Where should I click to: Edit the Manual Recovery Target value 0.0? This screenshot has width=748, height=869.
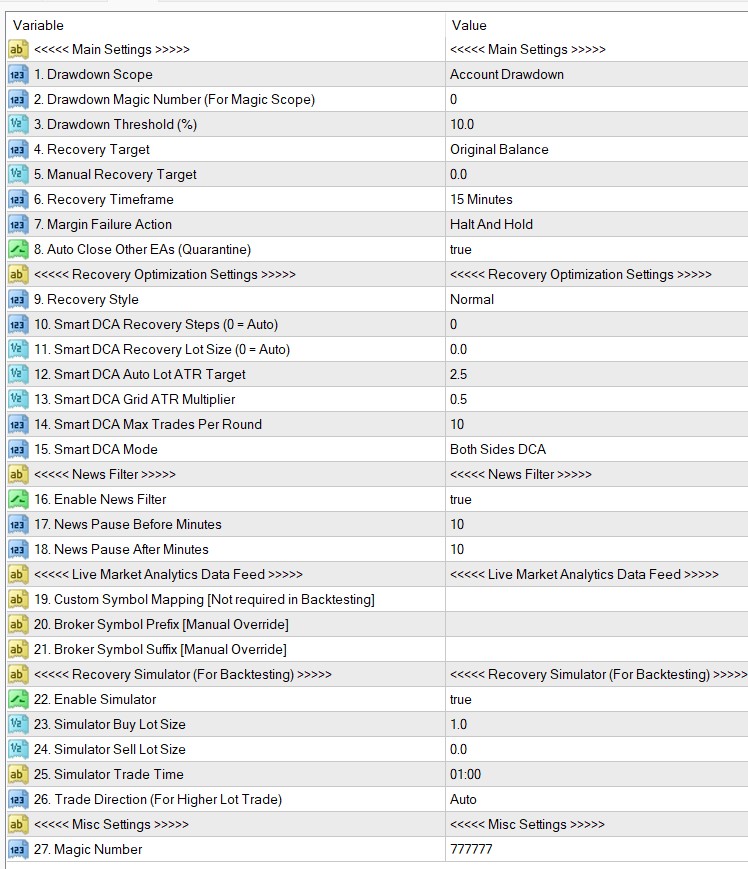pyautogui.click(x=458, y=175)
